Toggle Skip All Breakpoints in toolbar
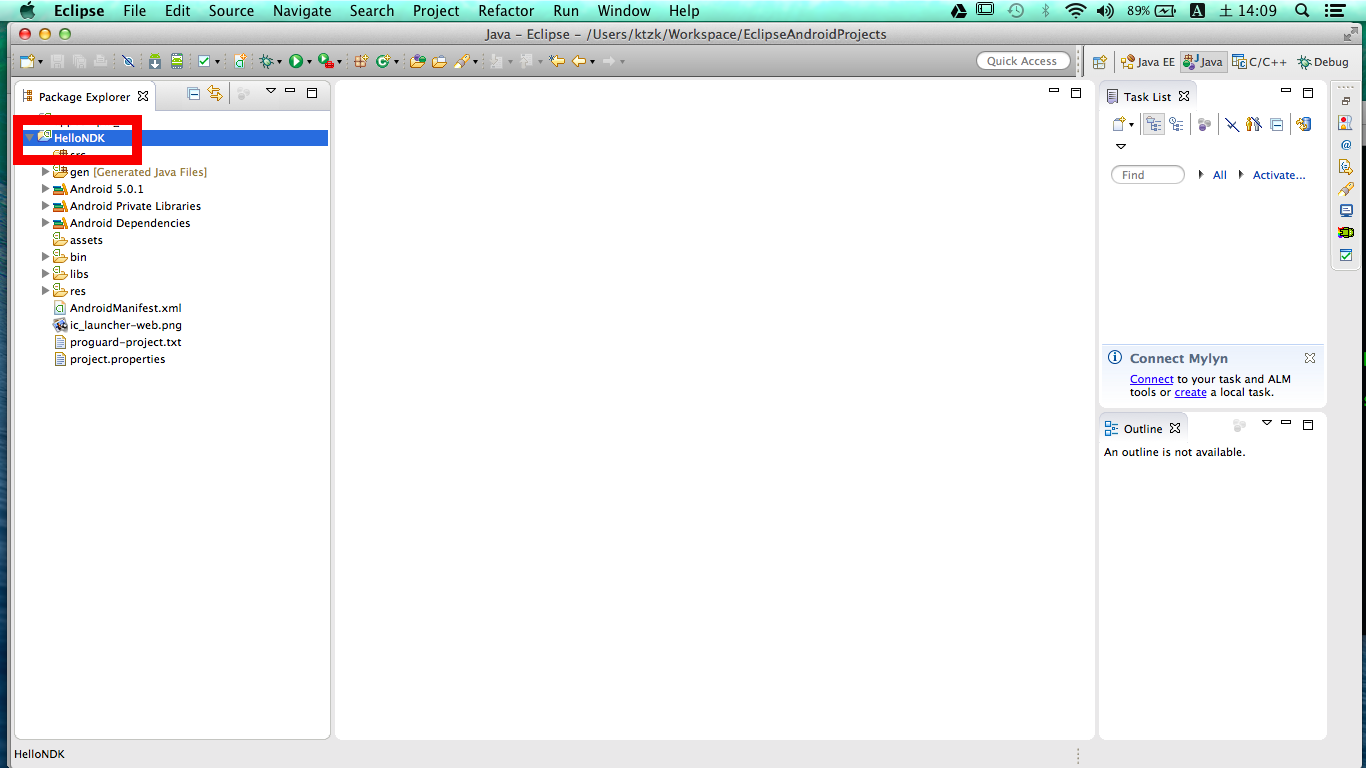The height and width of the screenshot is (768, 1366). (128, 61)
